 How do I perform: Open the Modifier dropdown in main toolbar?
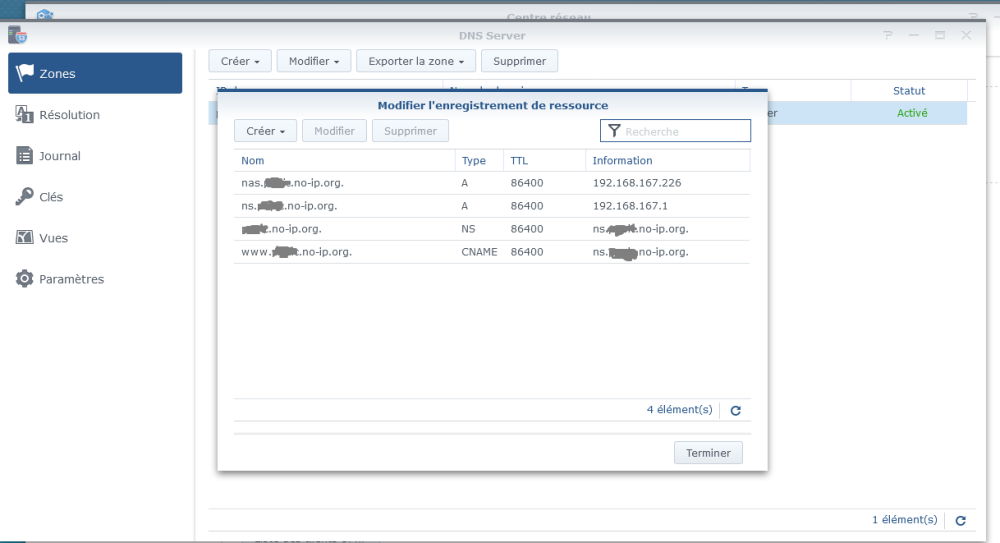(x=313, y=61)
